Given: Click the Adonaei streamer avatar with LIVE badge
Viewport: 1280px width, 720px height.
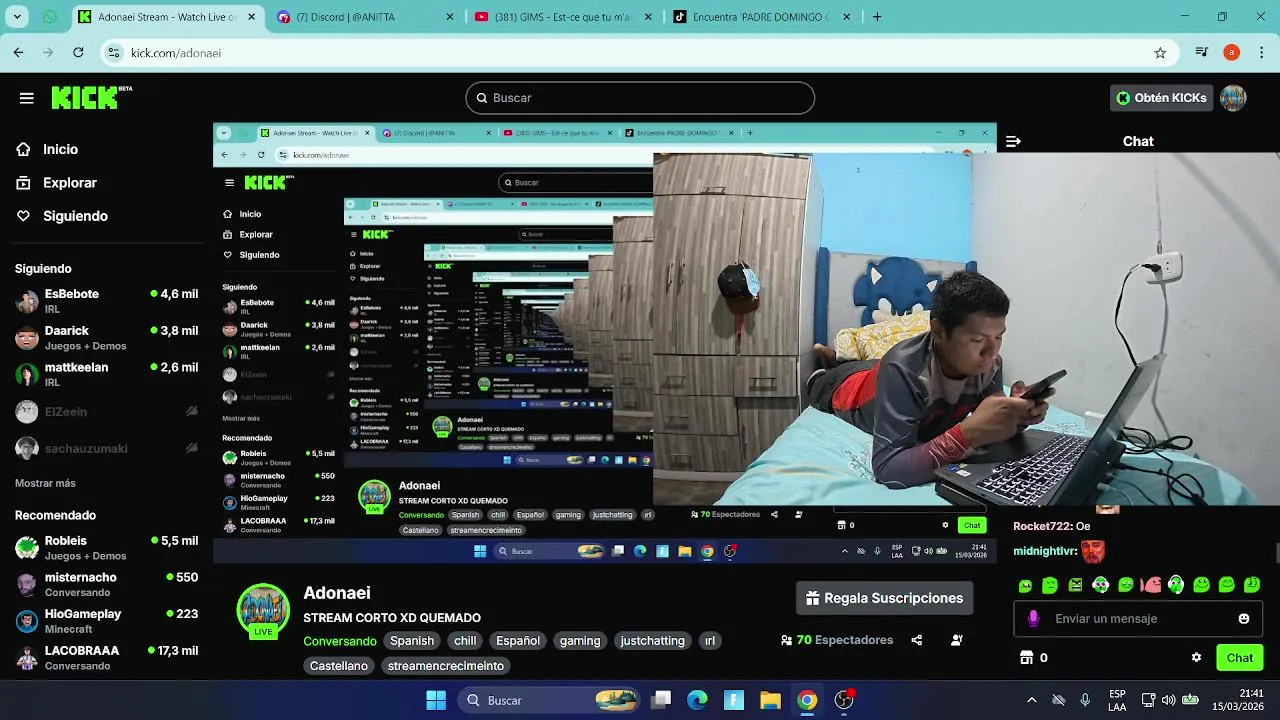Looking at the screenshot, I should coord(263,610).
